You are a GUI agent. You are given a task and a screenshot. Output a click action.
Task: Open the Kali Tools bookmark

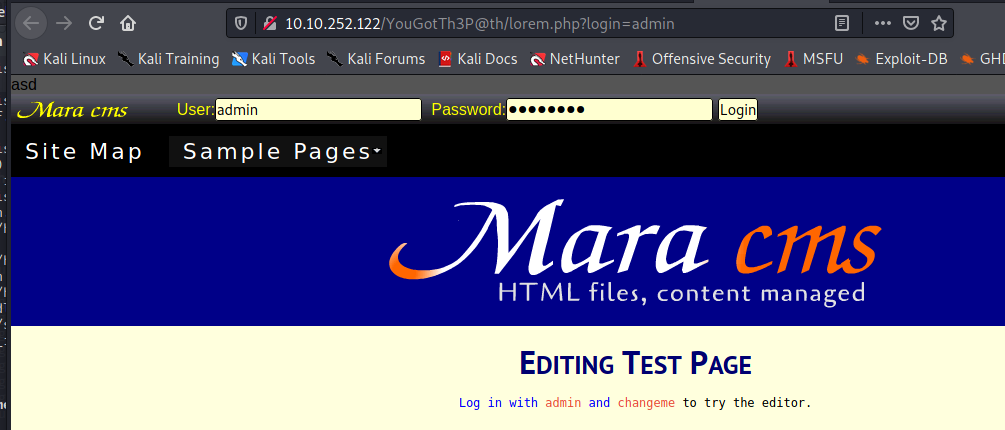[273, 59]
